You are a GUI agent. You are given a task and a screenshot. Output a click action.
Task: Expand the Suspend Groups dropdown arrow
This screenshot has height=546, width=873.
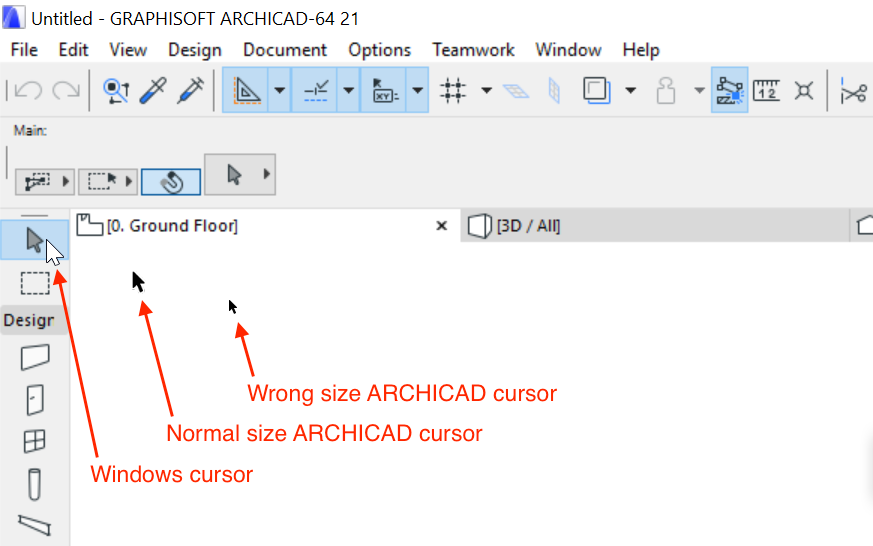coord(699,90)
